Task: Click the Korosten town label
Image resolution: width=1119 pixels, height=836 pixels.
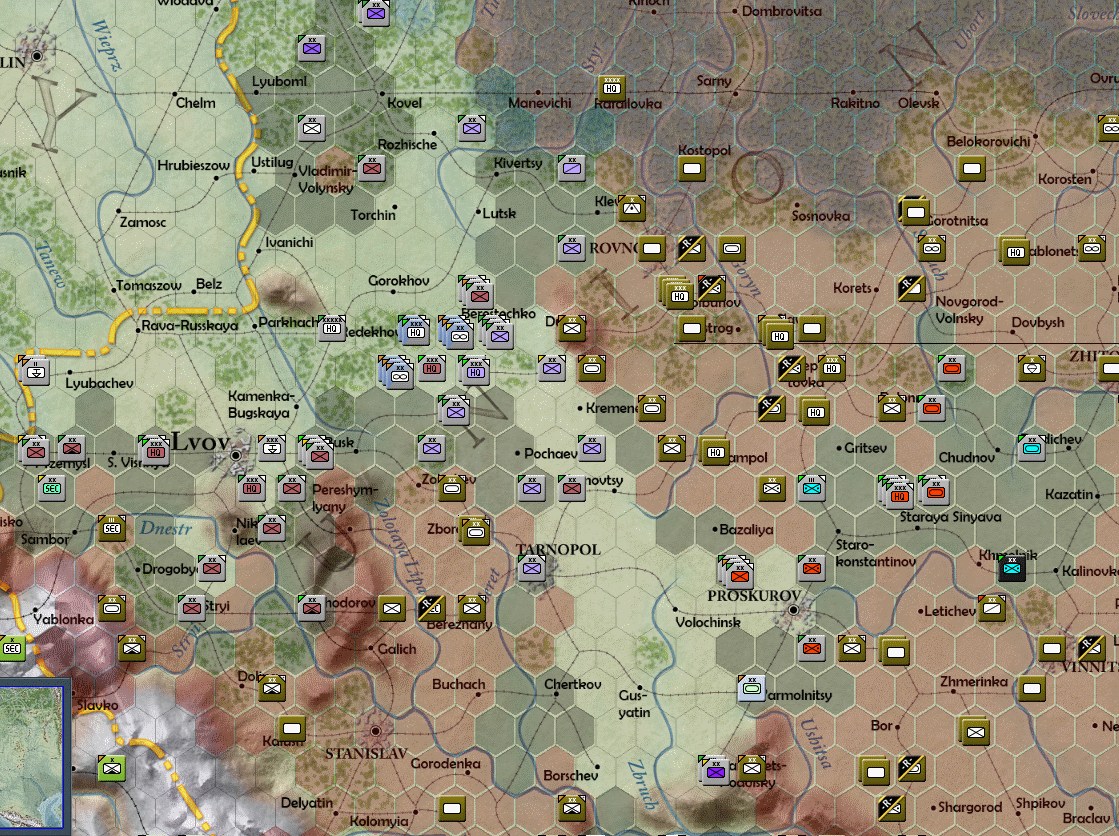Action: click(x=1064, y=179)
